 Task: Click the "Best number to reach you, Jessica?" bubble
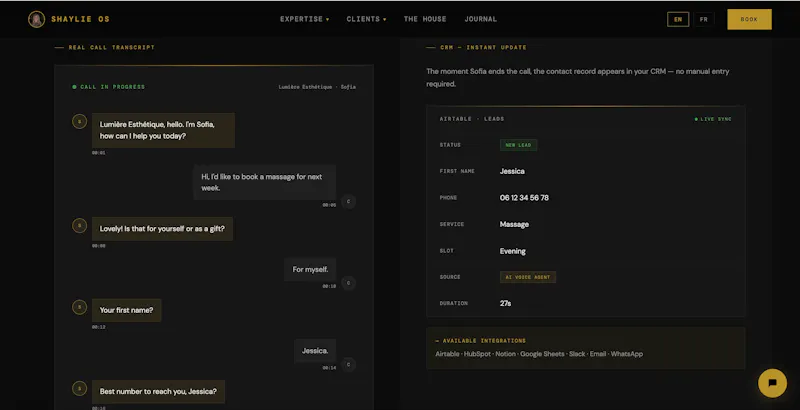pyautogui.click(x=158, y=392)
